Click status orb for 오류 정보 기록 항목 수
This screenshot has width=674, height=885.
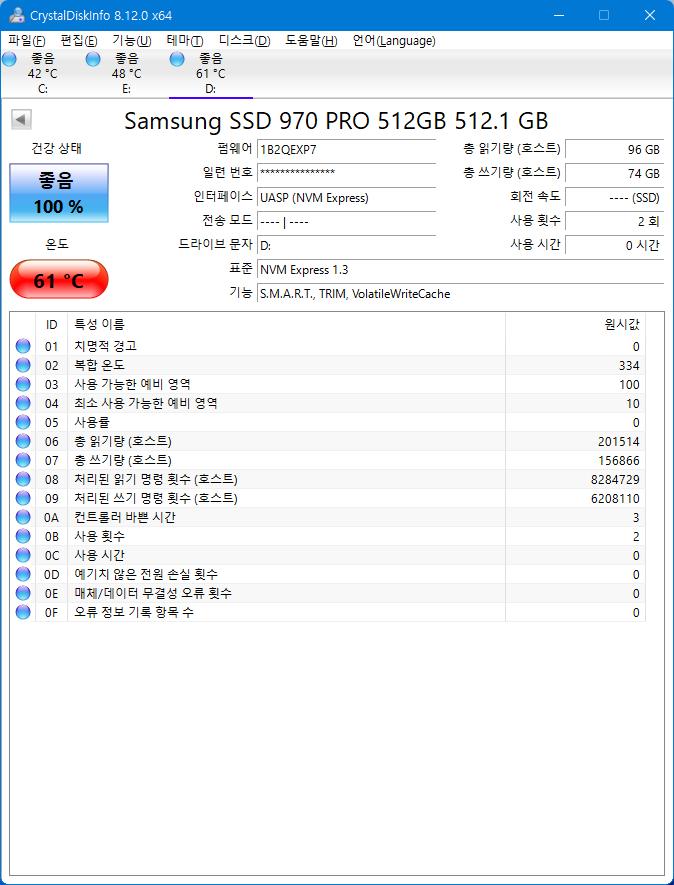coord(23,612)
